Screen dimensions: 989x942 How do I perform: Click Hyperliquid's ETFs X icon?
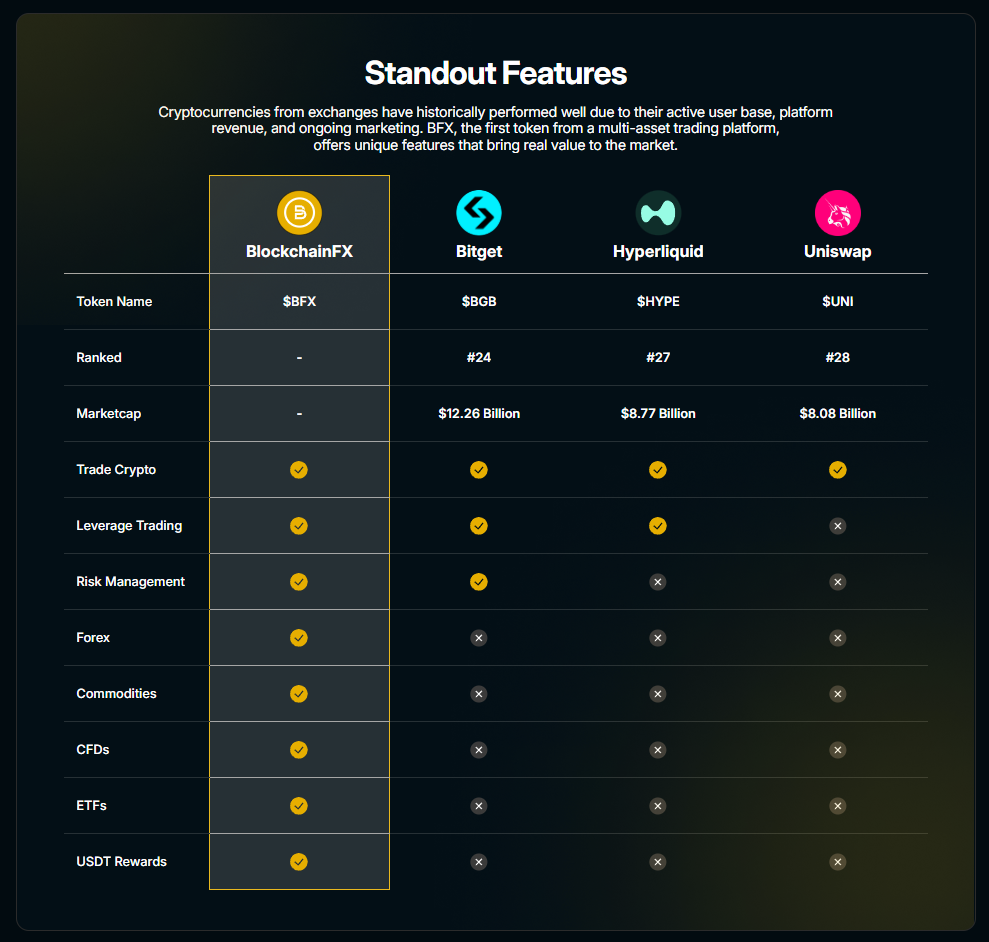(658, 805)
